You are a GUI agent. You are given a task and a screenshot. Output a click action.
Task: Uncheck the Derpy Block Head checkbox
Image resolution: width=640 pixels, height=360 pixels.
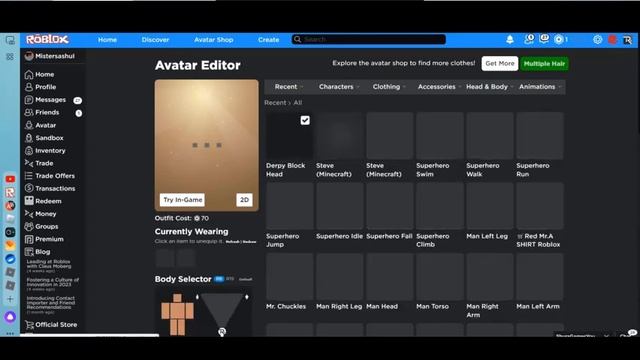pos(305,120)
